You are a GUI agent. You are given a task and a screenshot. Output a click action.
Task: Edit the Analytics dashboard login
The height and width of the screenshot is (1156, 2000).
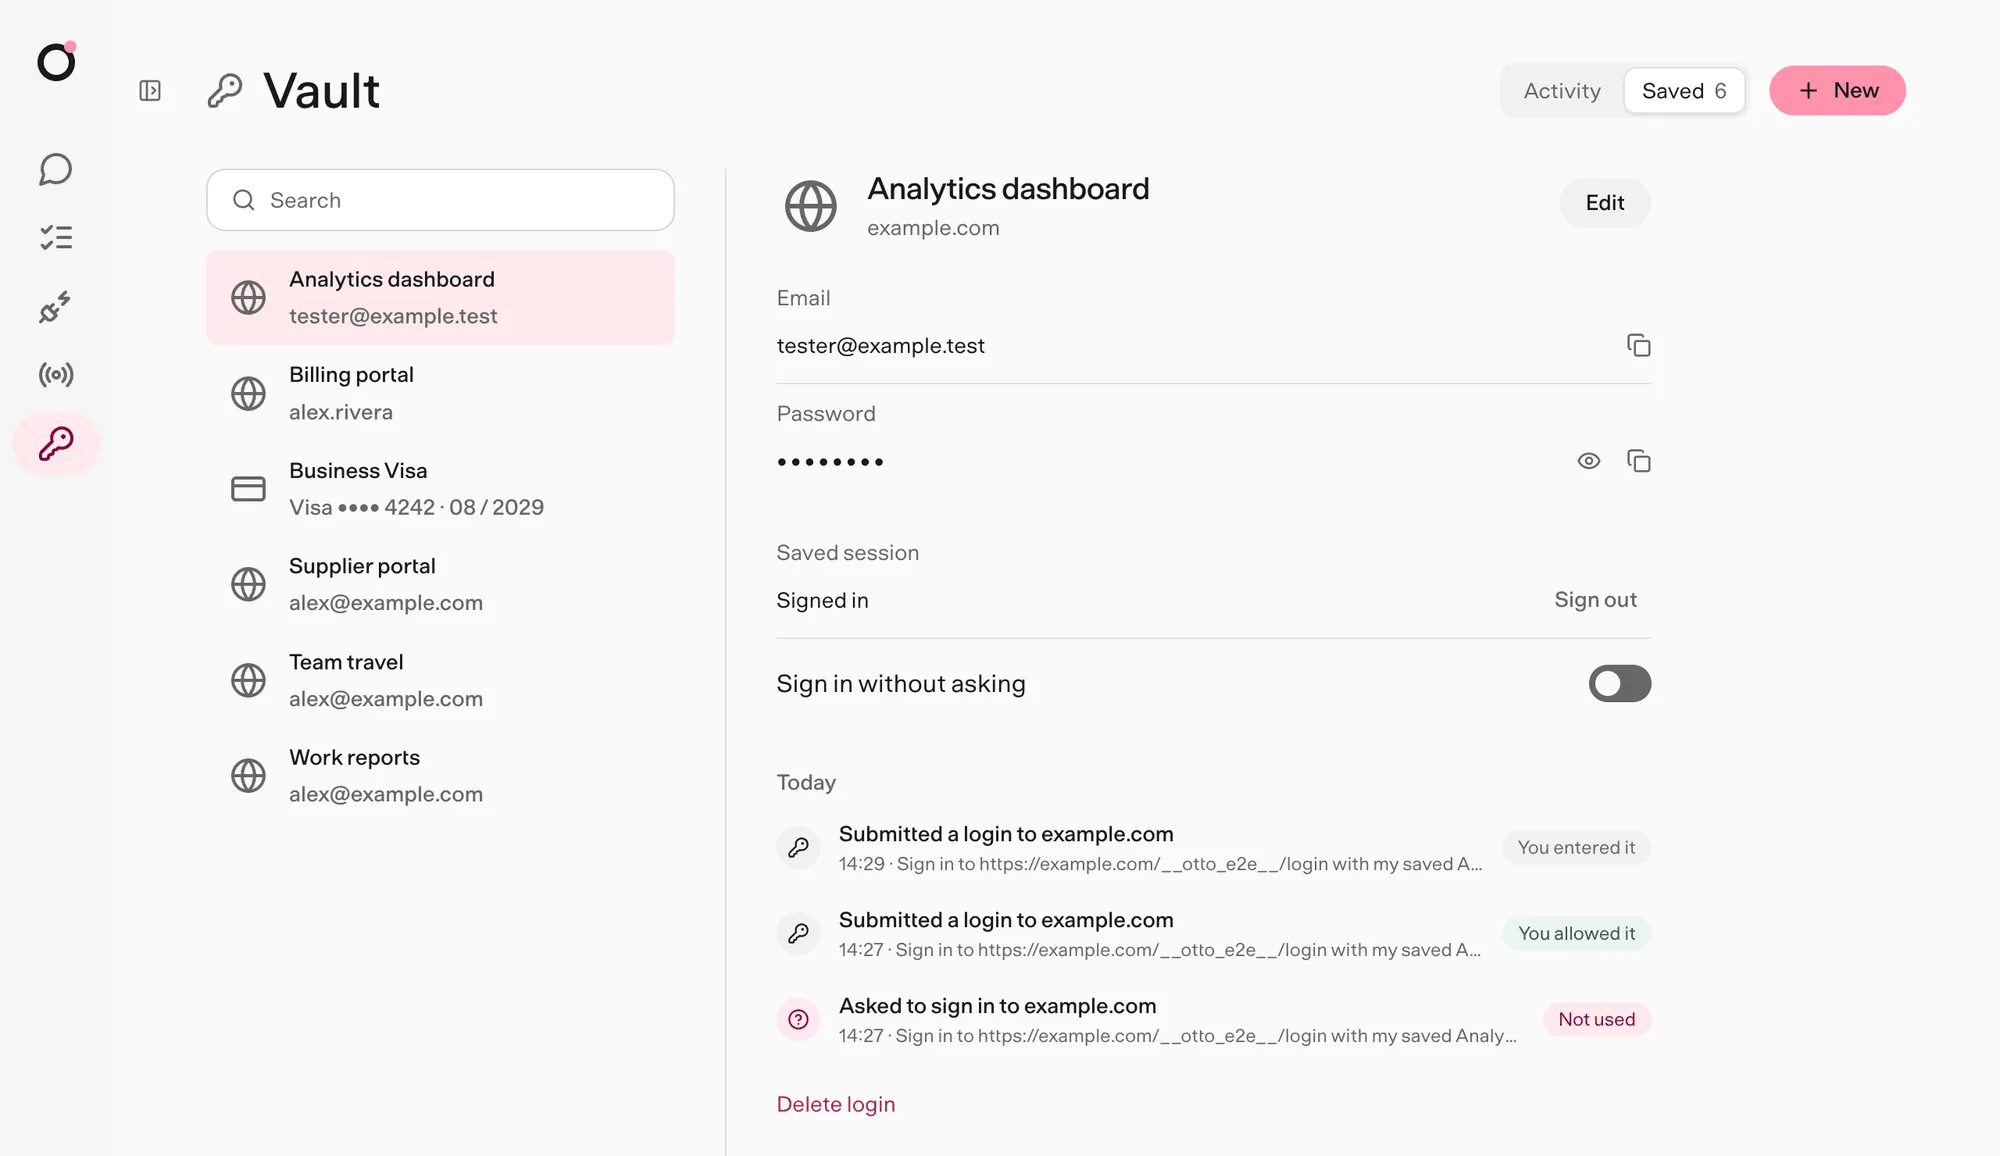coord(1604,203)
